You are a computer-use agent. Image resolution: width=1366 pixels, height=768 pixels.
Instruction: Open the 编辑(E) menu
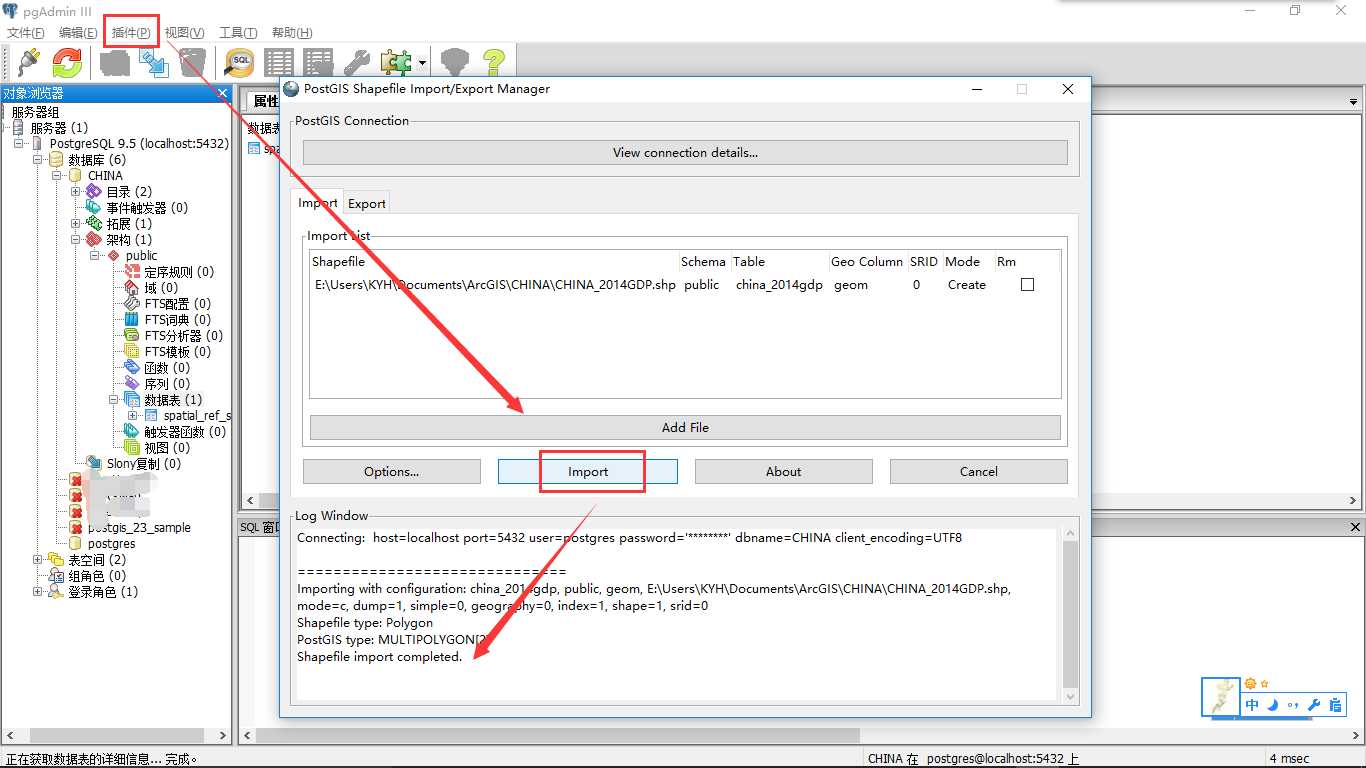click(x=78, y=33)
